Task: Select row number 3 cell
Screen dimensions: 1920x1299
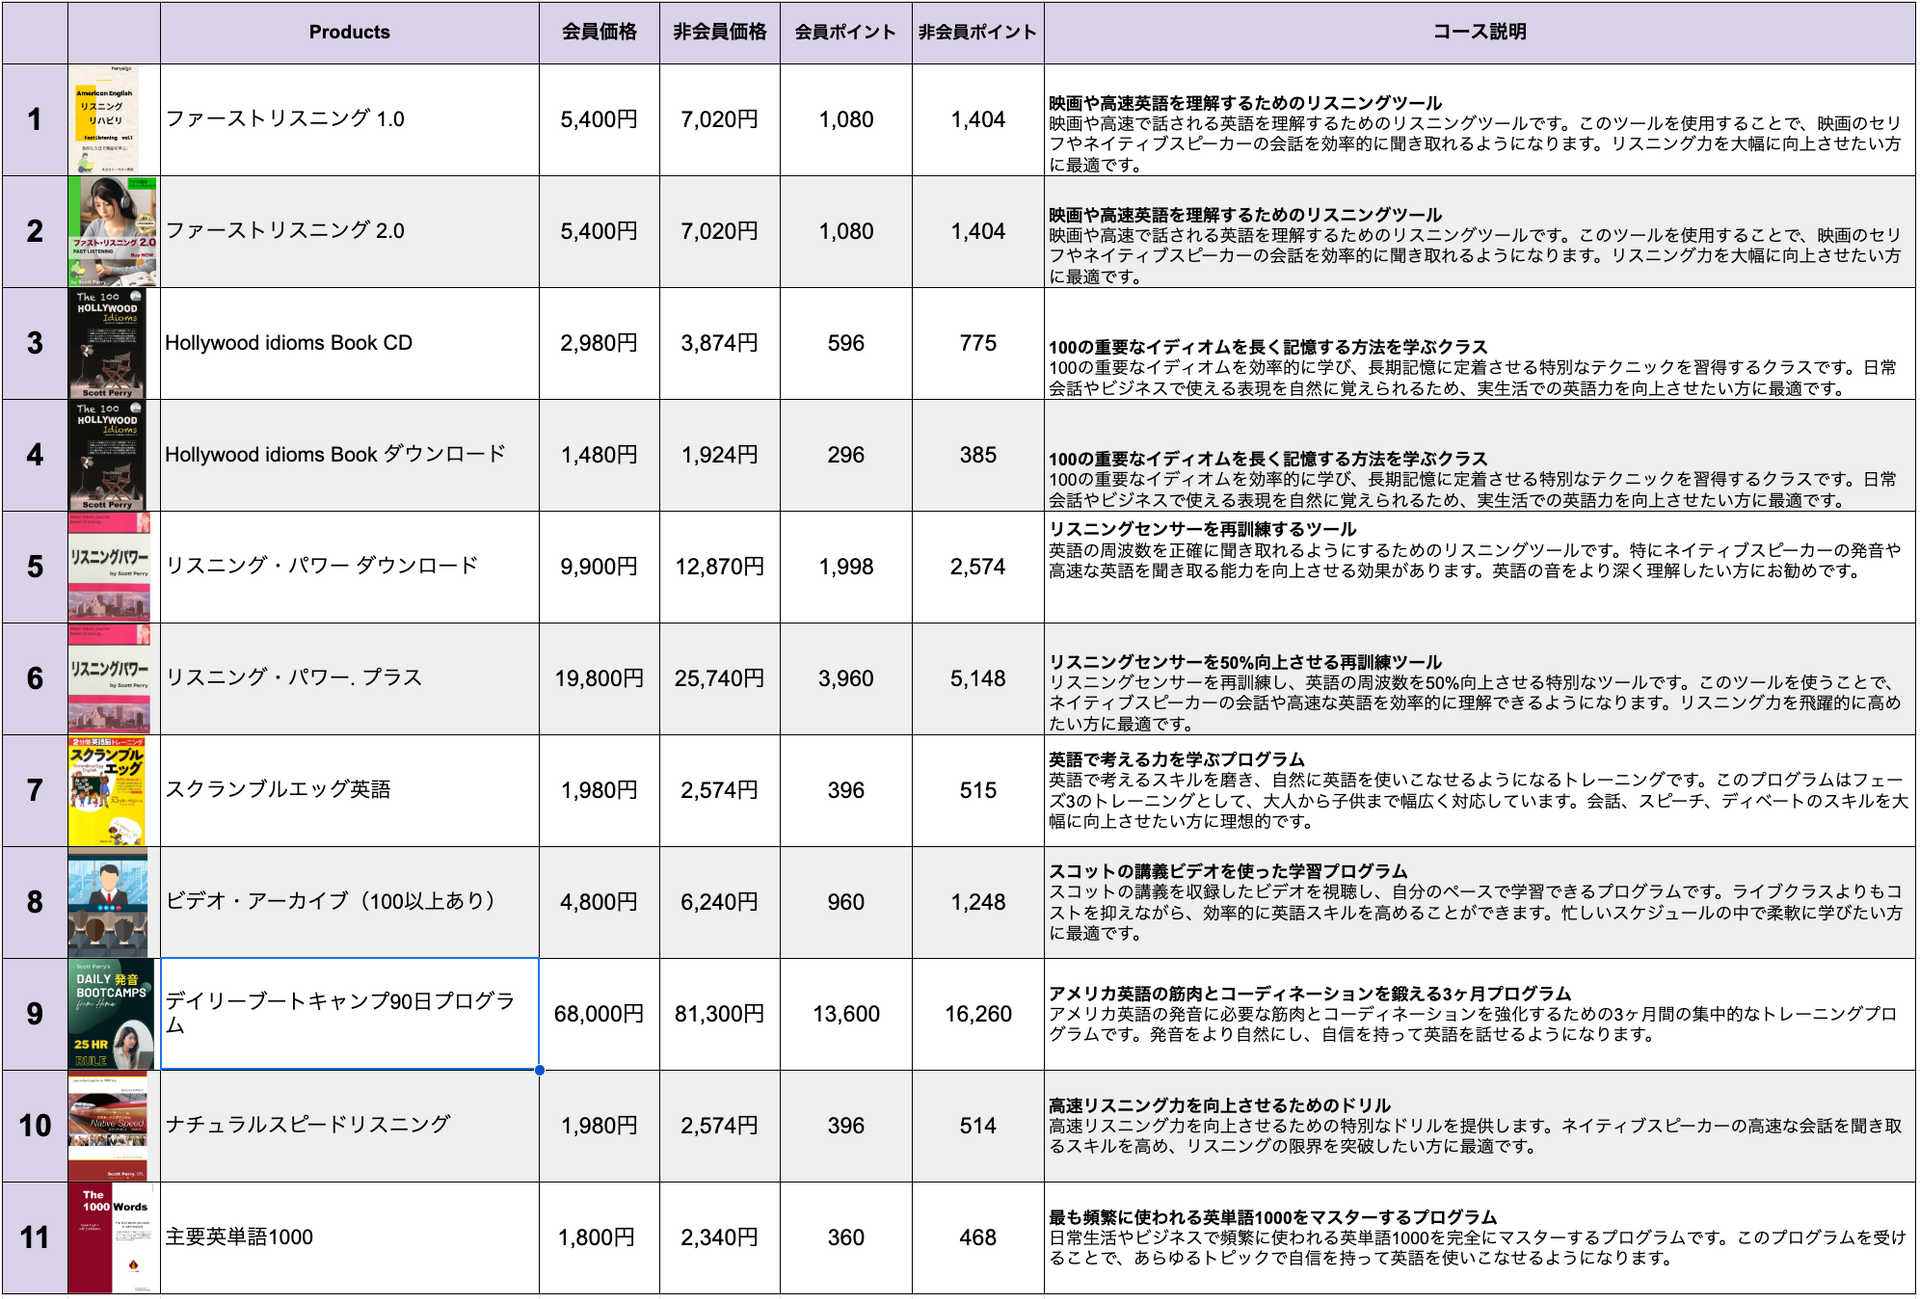Action: (x=35, y=344)
